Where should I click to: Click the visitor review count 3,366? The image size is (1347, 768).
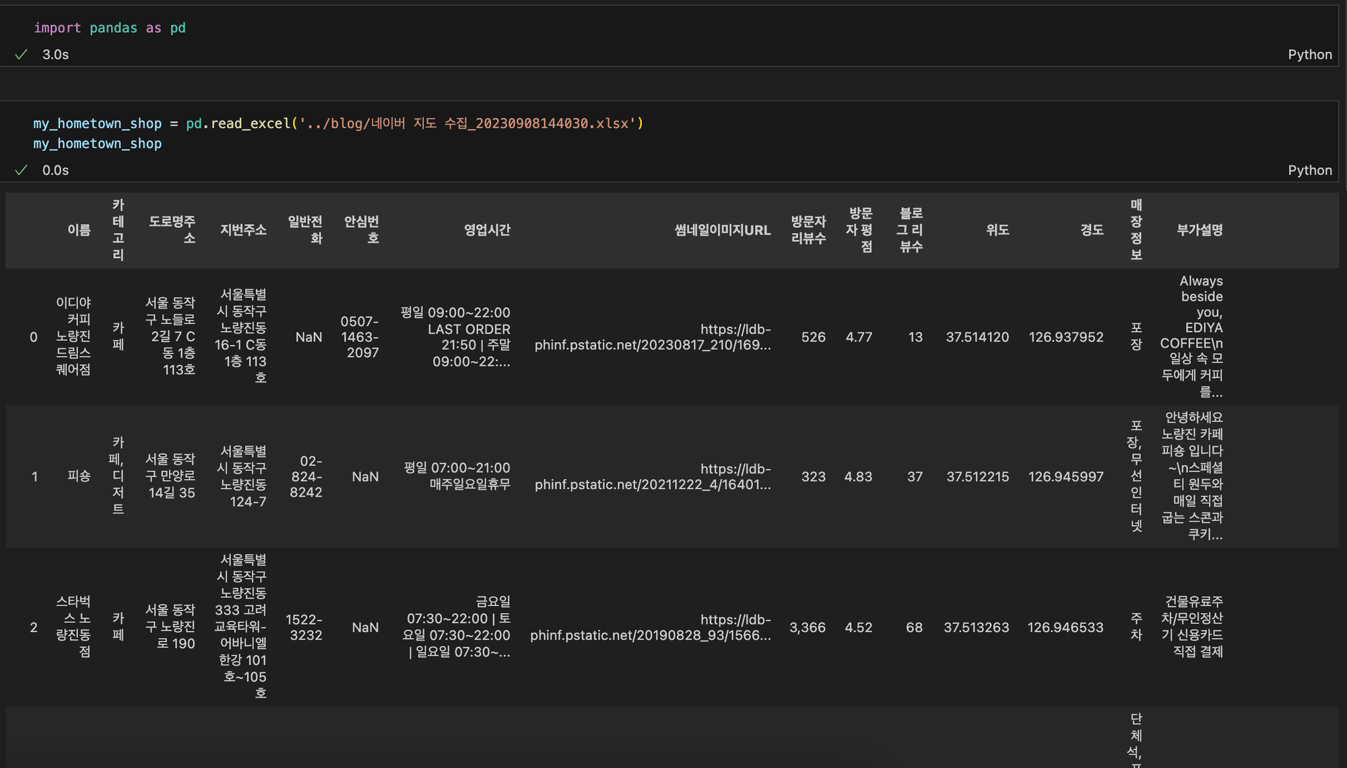[x=808, y=628]
